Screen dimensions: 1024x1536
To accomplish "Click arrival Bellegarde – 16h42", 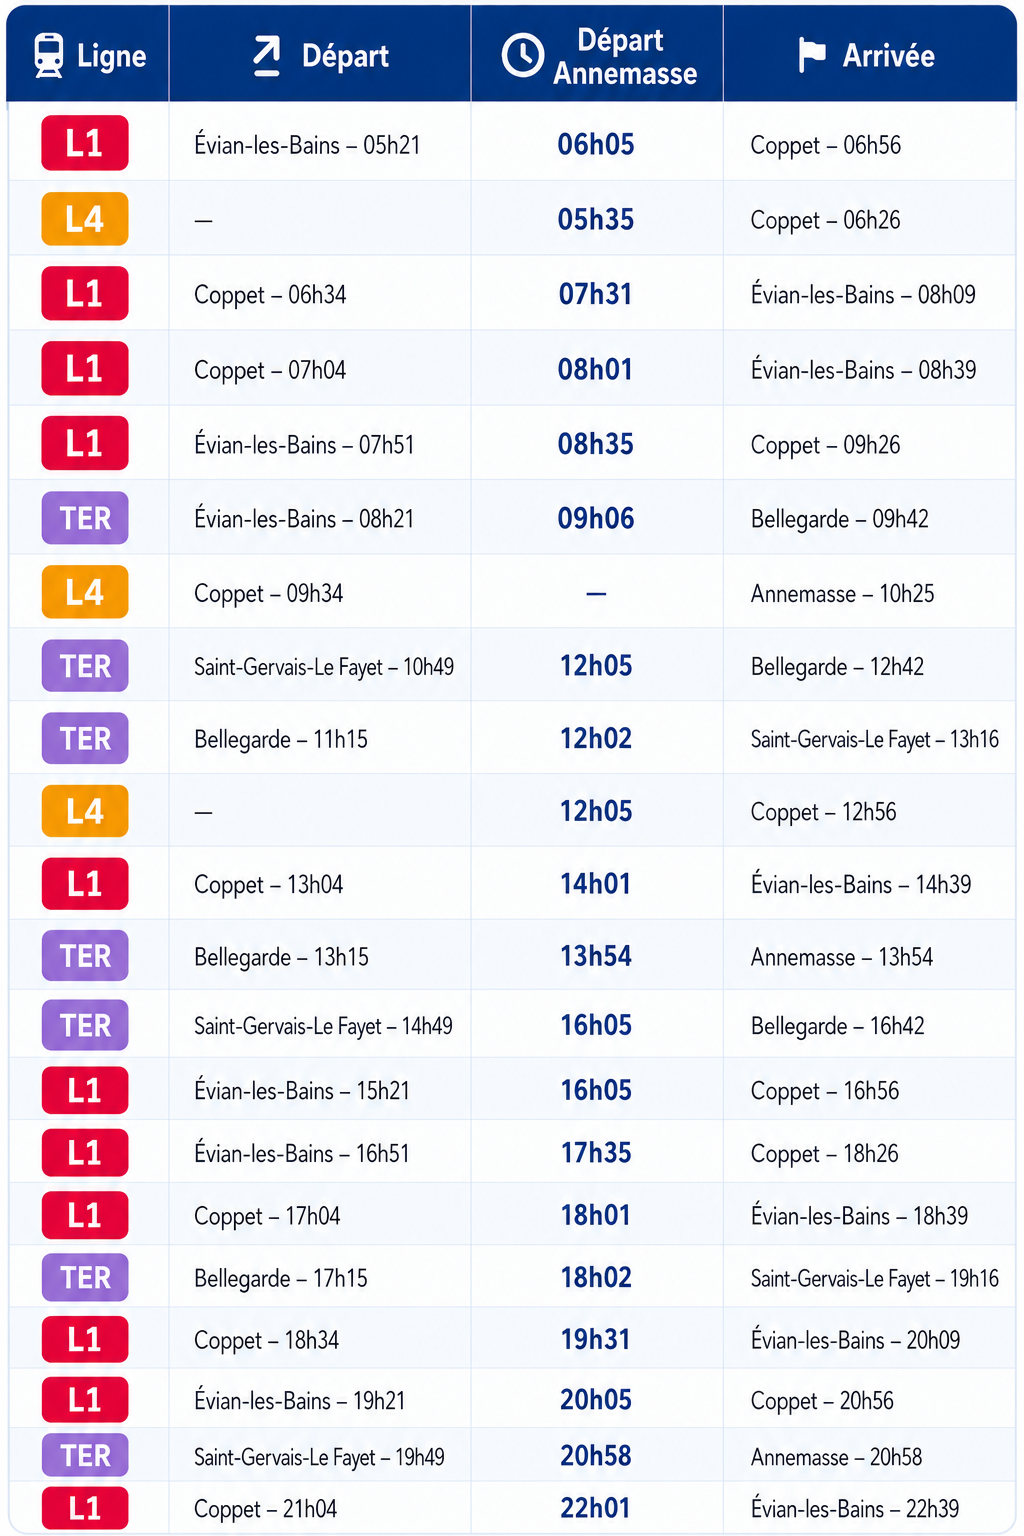I will pyautogui.click(x=837, y=1026).
